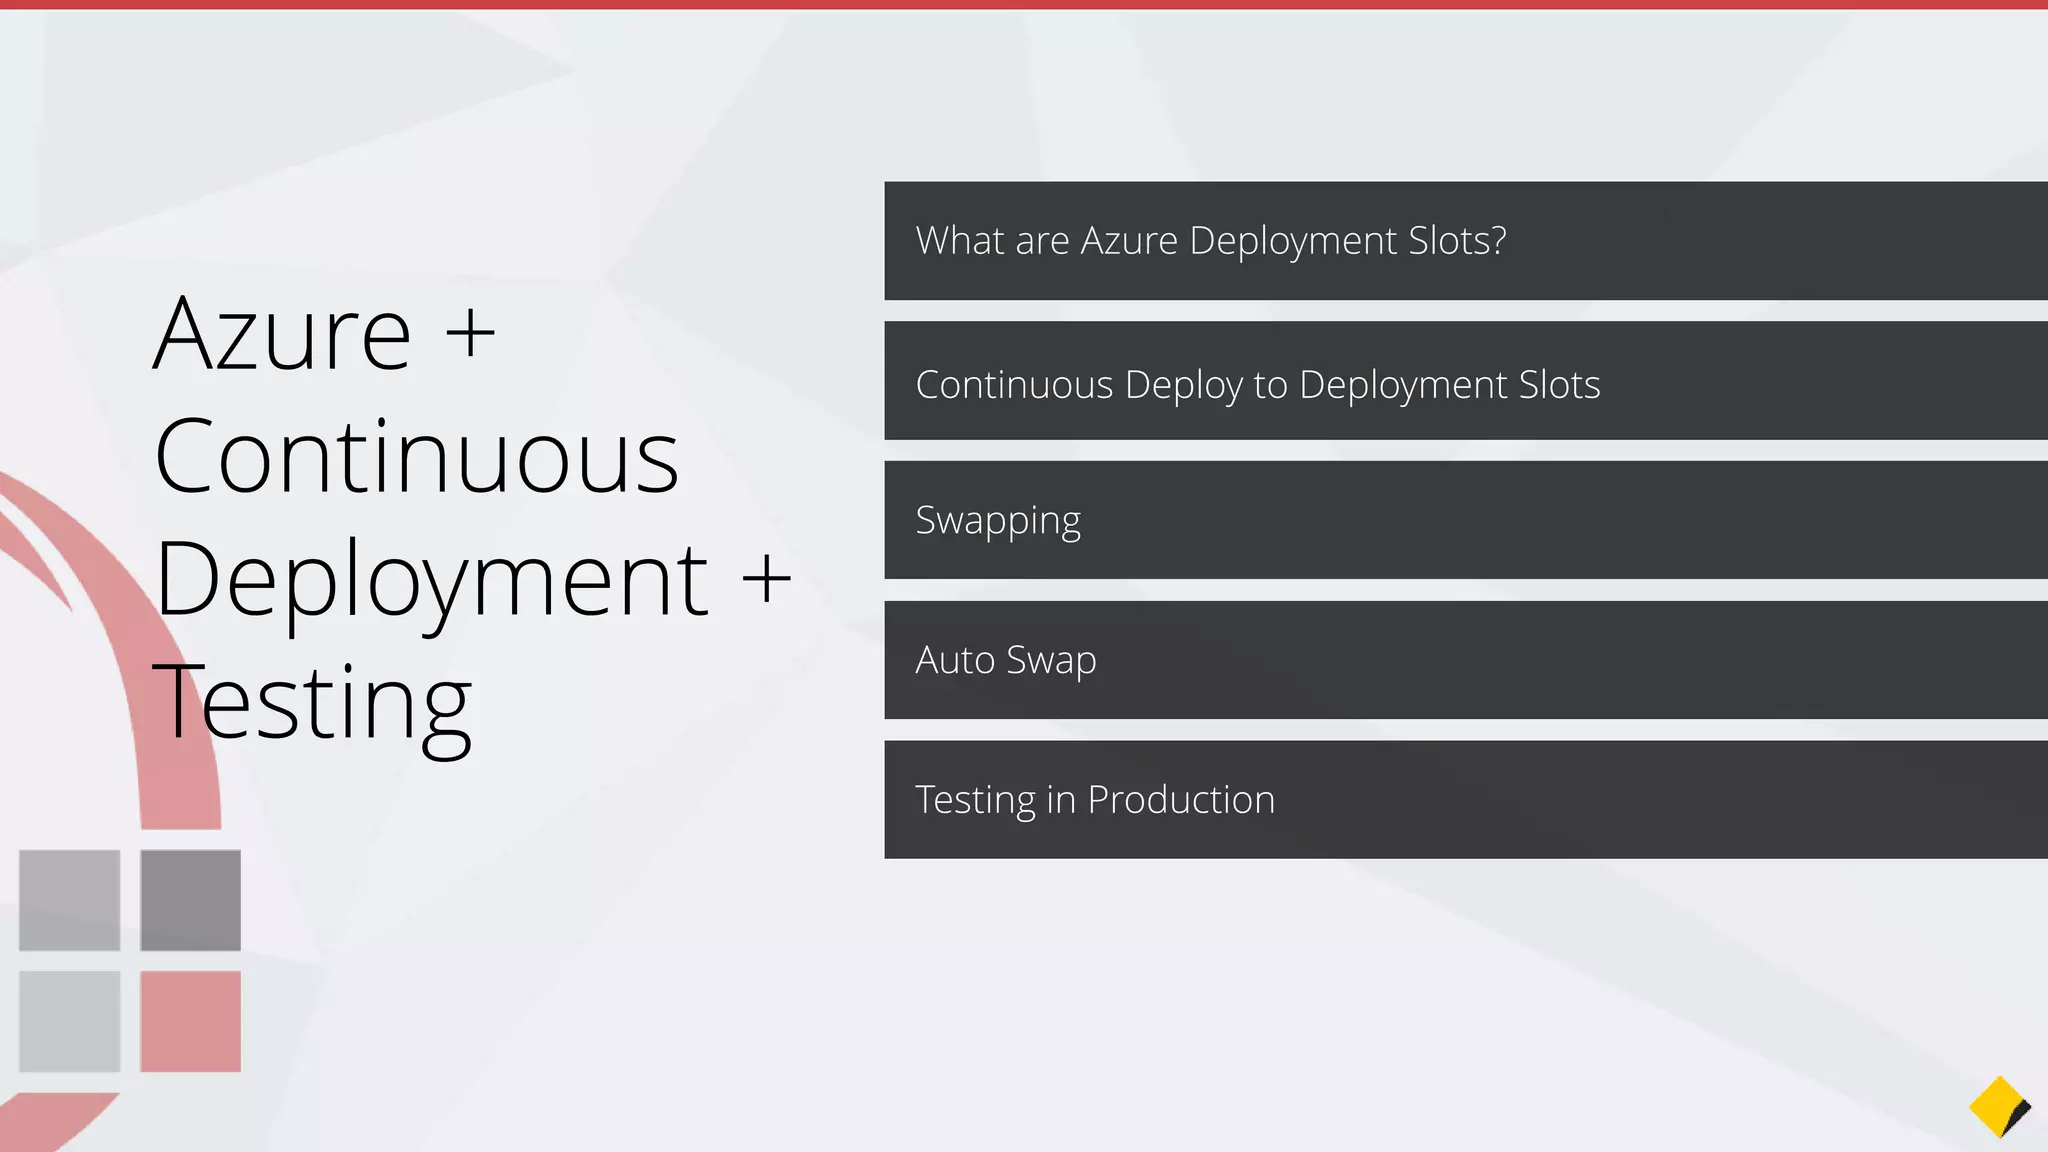Select 'Continuous Deploy to Deployment Slots' box
Image resolution: width=2048 pixels, height=1152 pixels.
1466,381
